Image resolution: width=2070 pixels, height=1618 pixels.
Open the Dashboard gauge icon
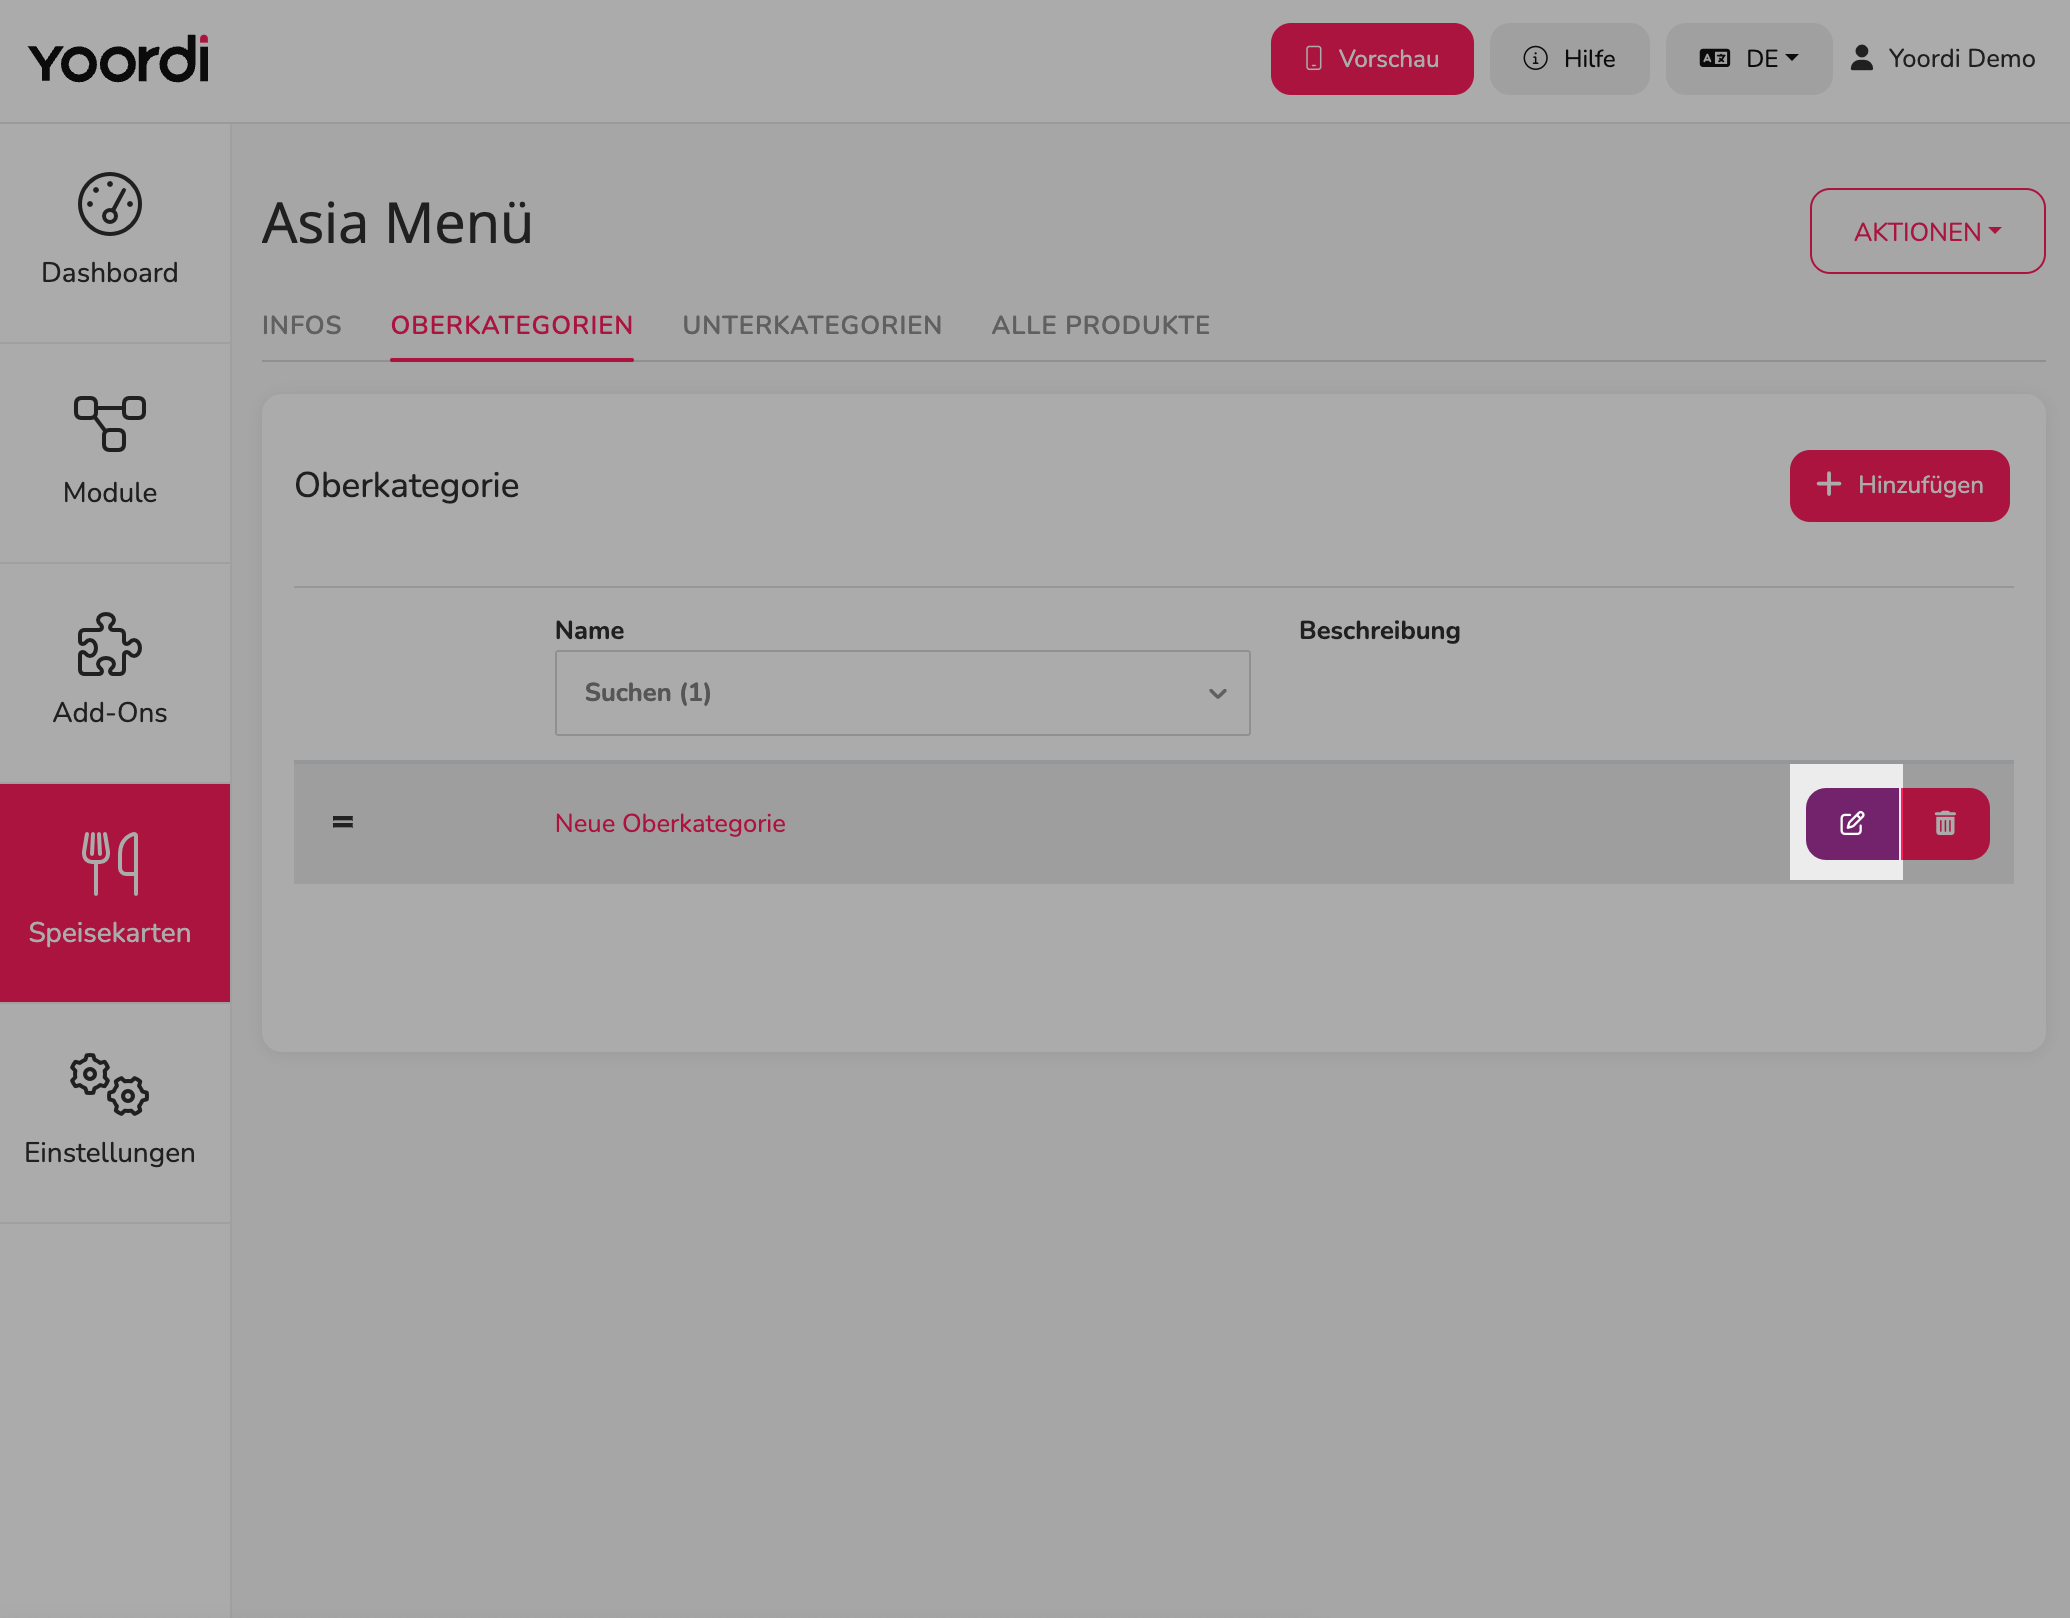tap(110, 204)
